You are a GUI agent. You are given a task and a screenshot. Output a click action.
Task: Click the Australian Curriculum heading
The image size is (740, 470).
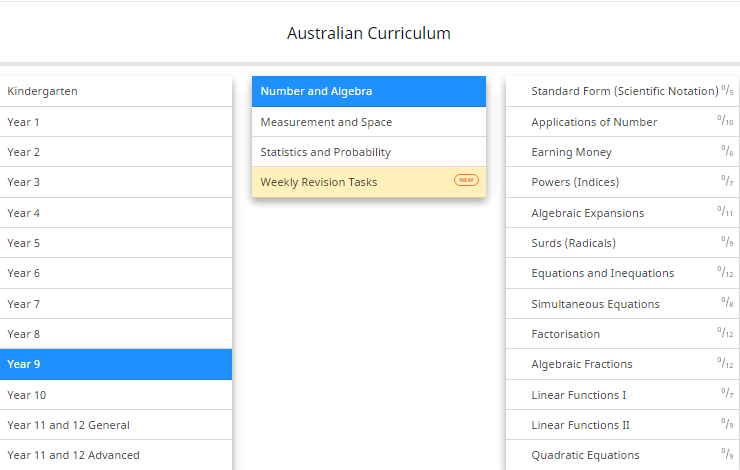(x=369, y=33)
